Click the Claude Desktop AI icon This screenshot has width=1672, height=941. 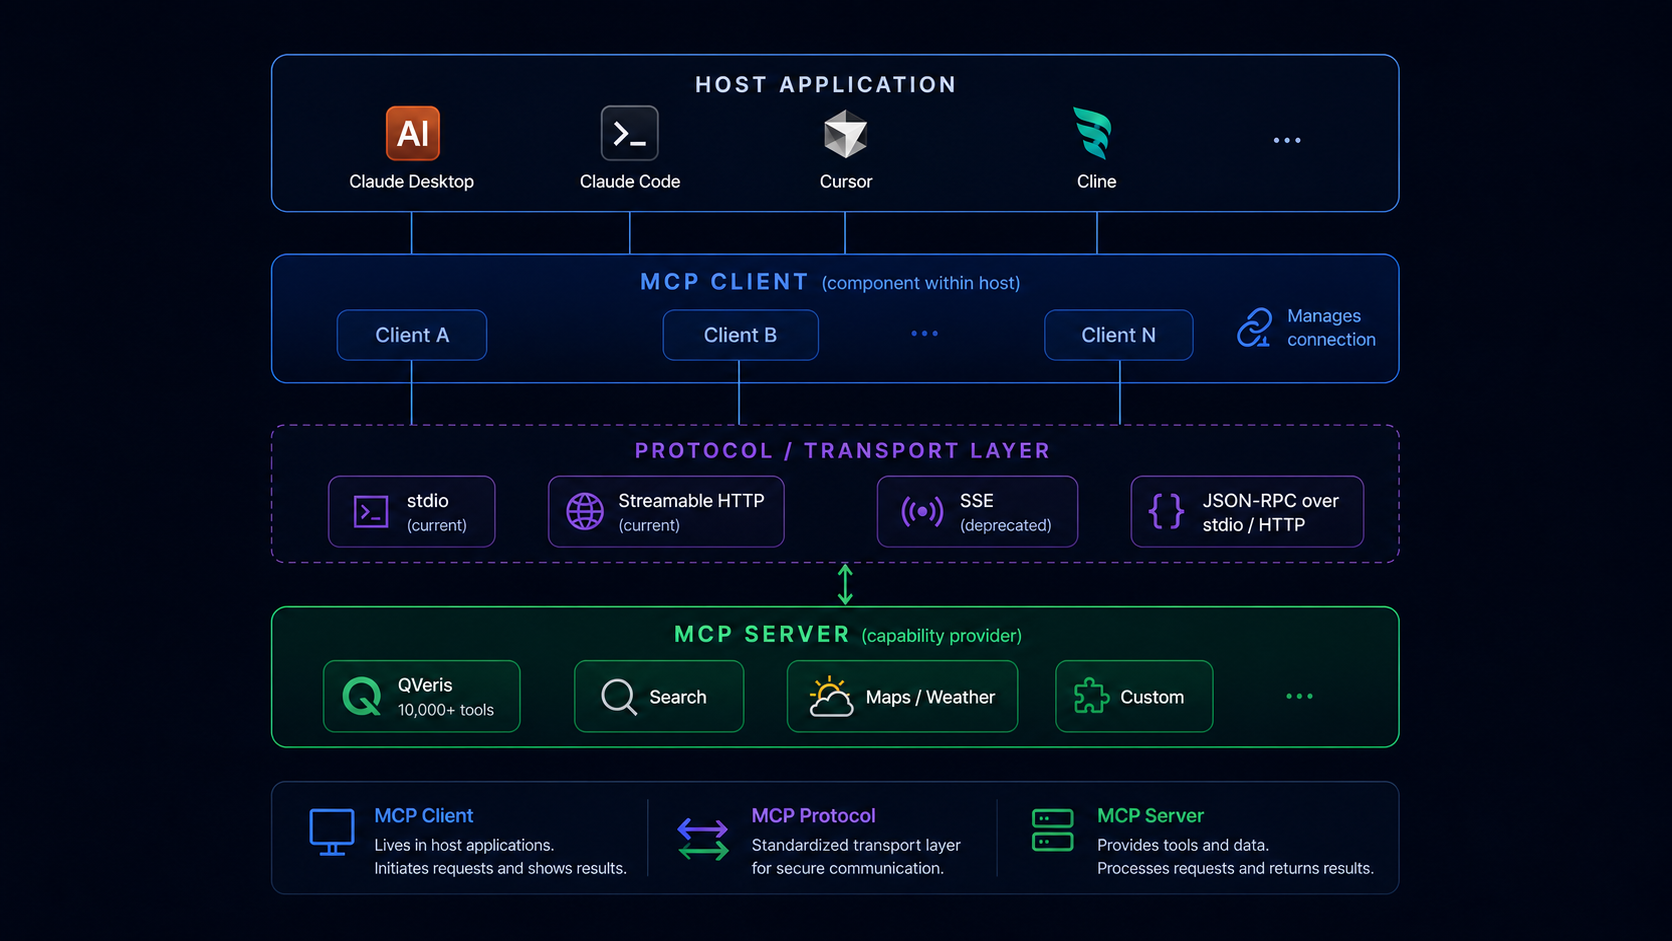point(413,133)
